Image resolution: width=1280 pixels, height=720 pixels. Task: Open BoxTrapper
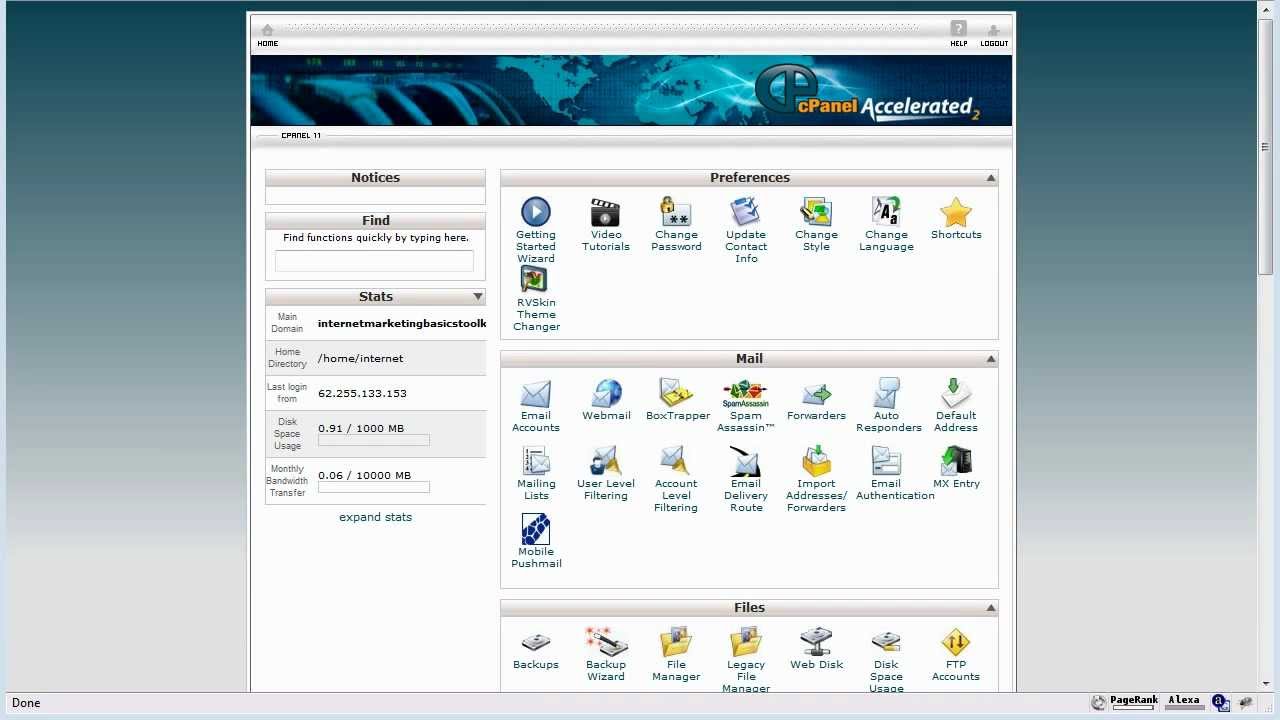pyautogui.click(x=677, y=399)
